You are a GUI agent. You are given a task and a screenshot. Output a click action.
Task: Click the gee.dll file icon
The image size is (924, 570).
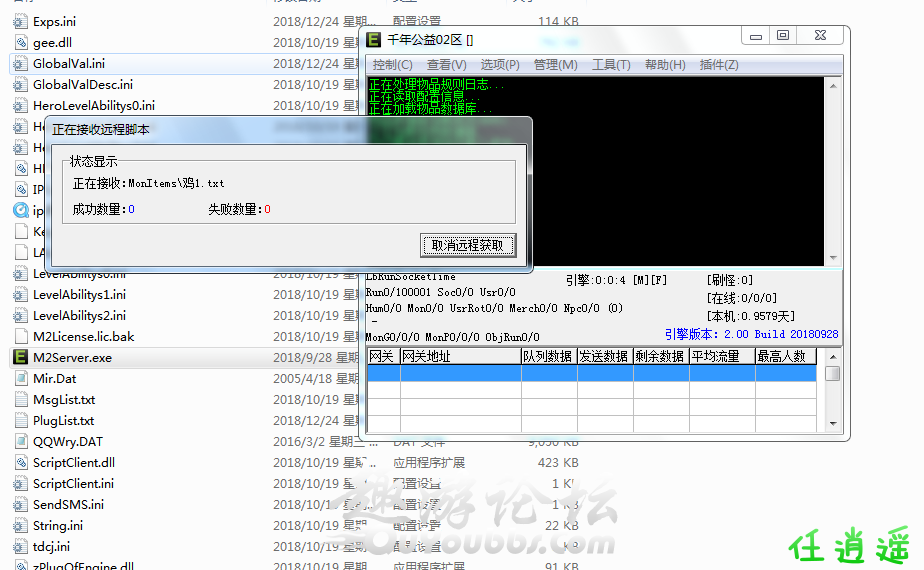(x=21, y=42)
